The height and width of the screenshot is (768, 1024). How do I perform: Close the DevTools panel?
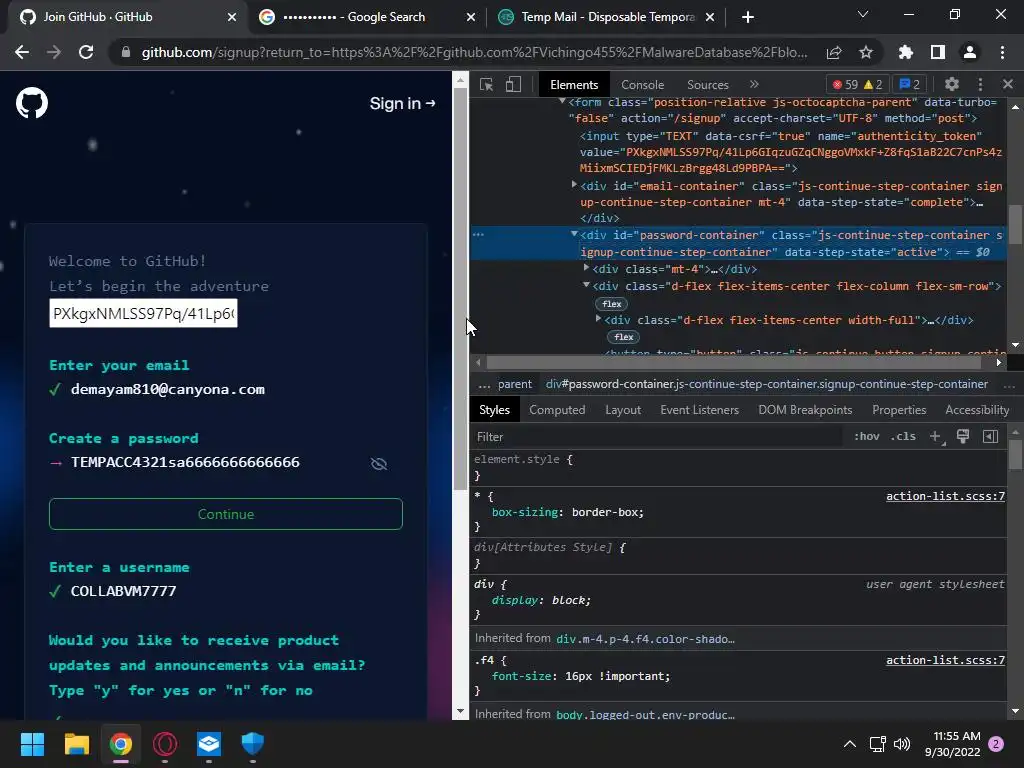click(1008, 84)
